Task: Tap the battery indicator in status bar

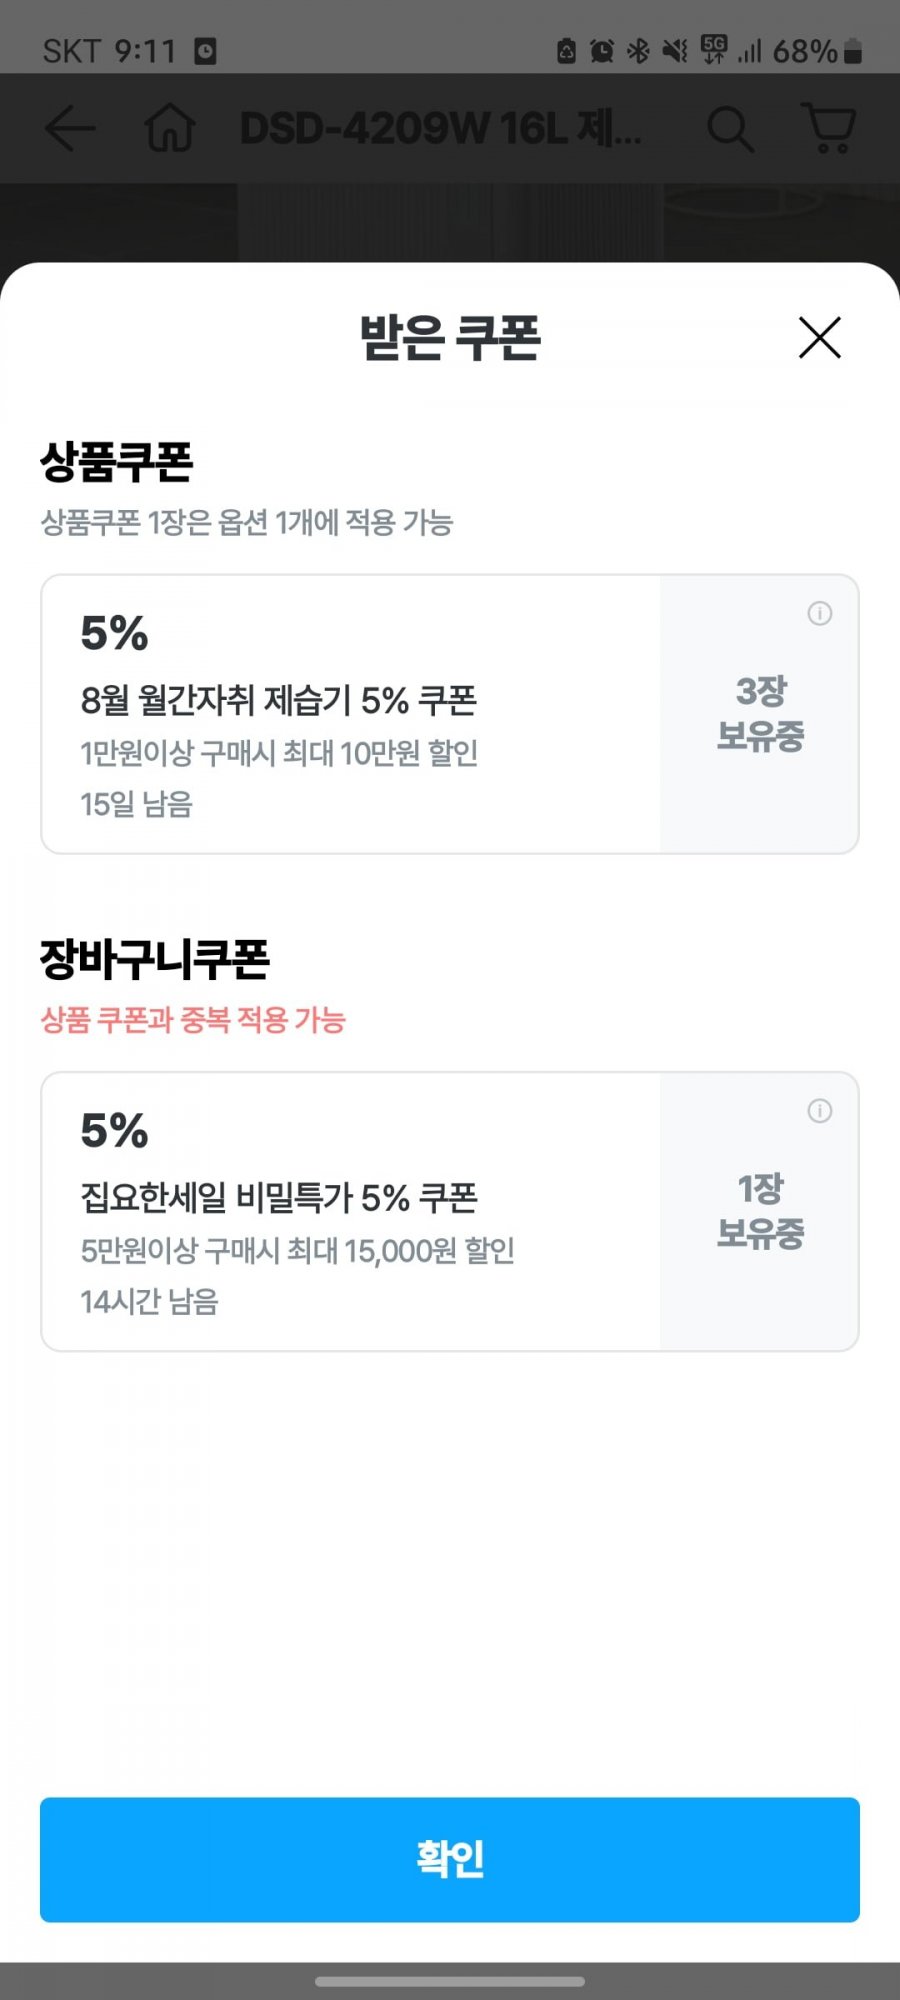Action: click(x=852, y=51)
